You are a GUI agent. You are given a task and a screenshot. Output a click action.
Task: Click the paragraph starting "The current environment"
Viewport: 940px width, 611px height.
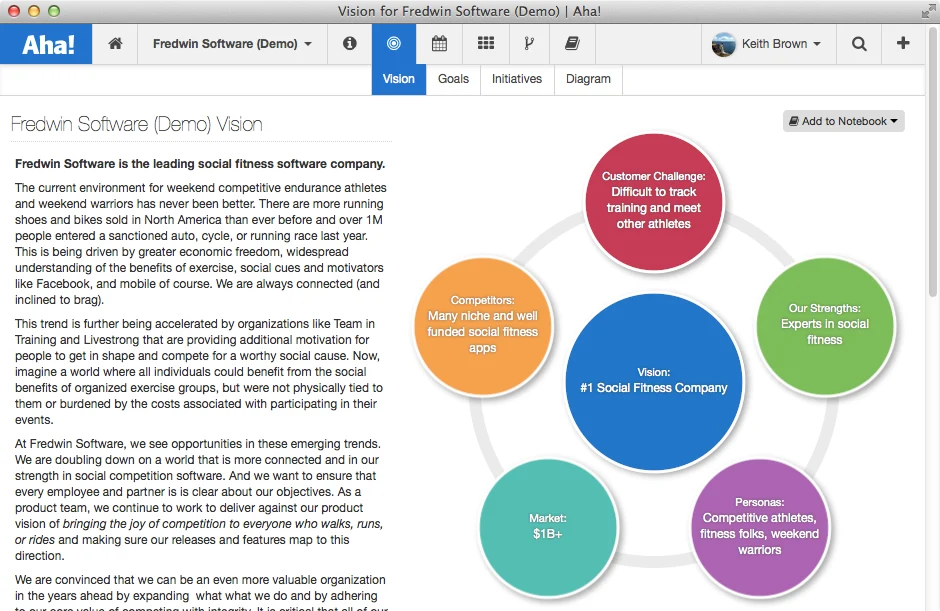[x=201, y=243]
